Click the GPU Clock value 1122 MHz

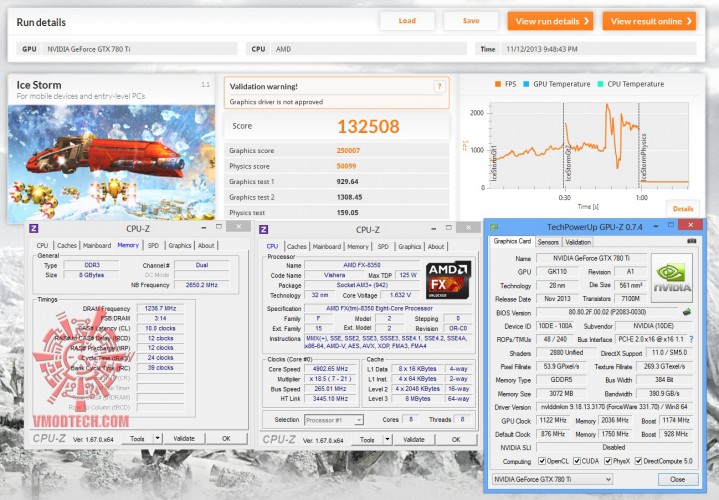pos(553,420)
